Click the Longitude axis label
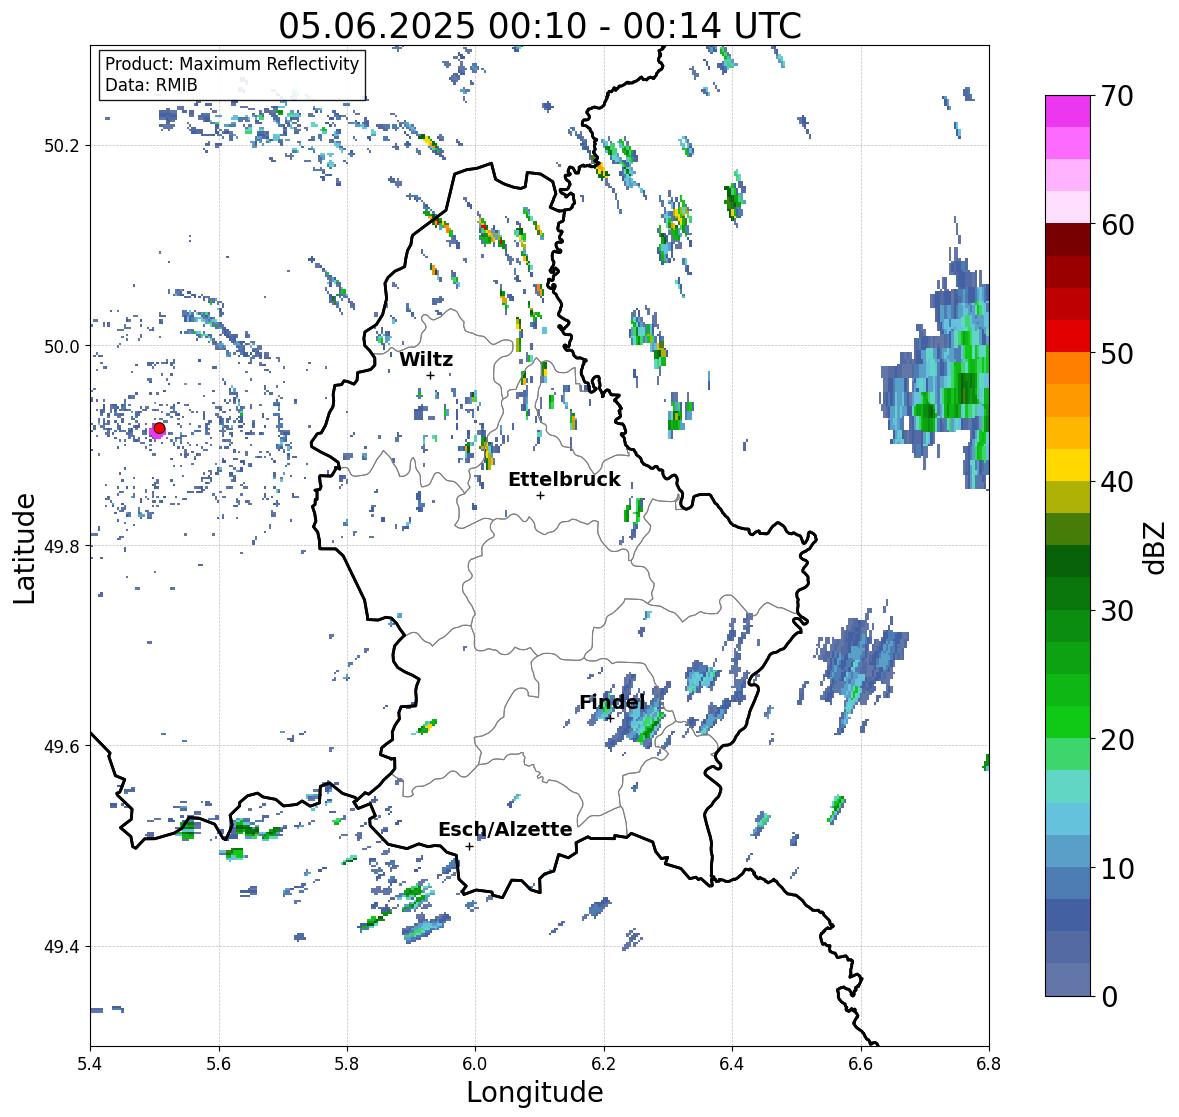The image size is (1179, 1117). (535, 1092)
